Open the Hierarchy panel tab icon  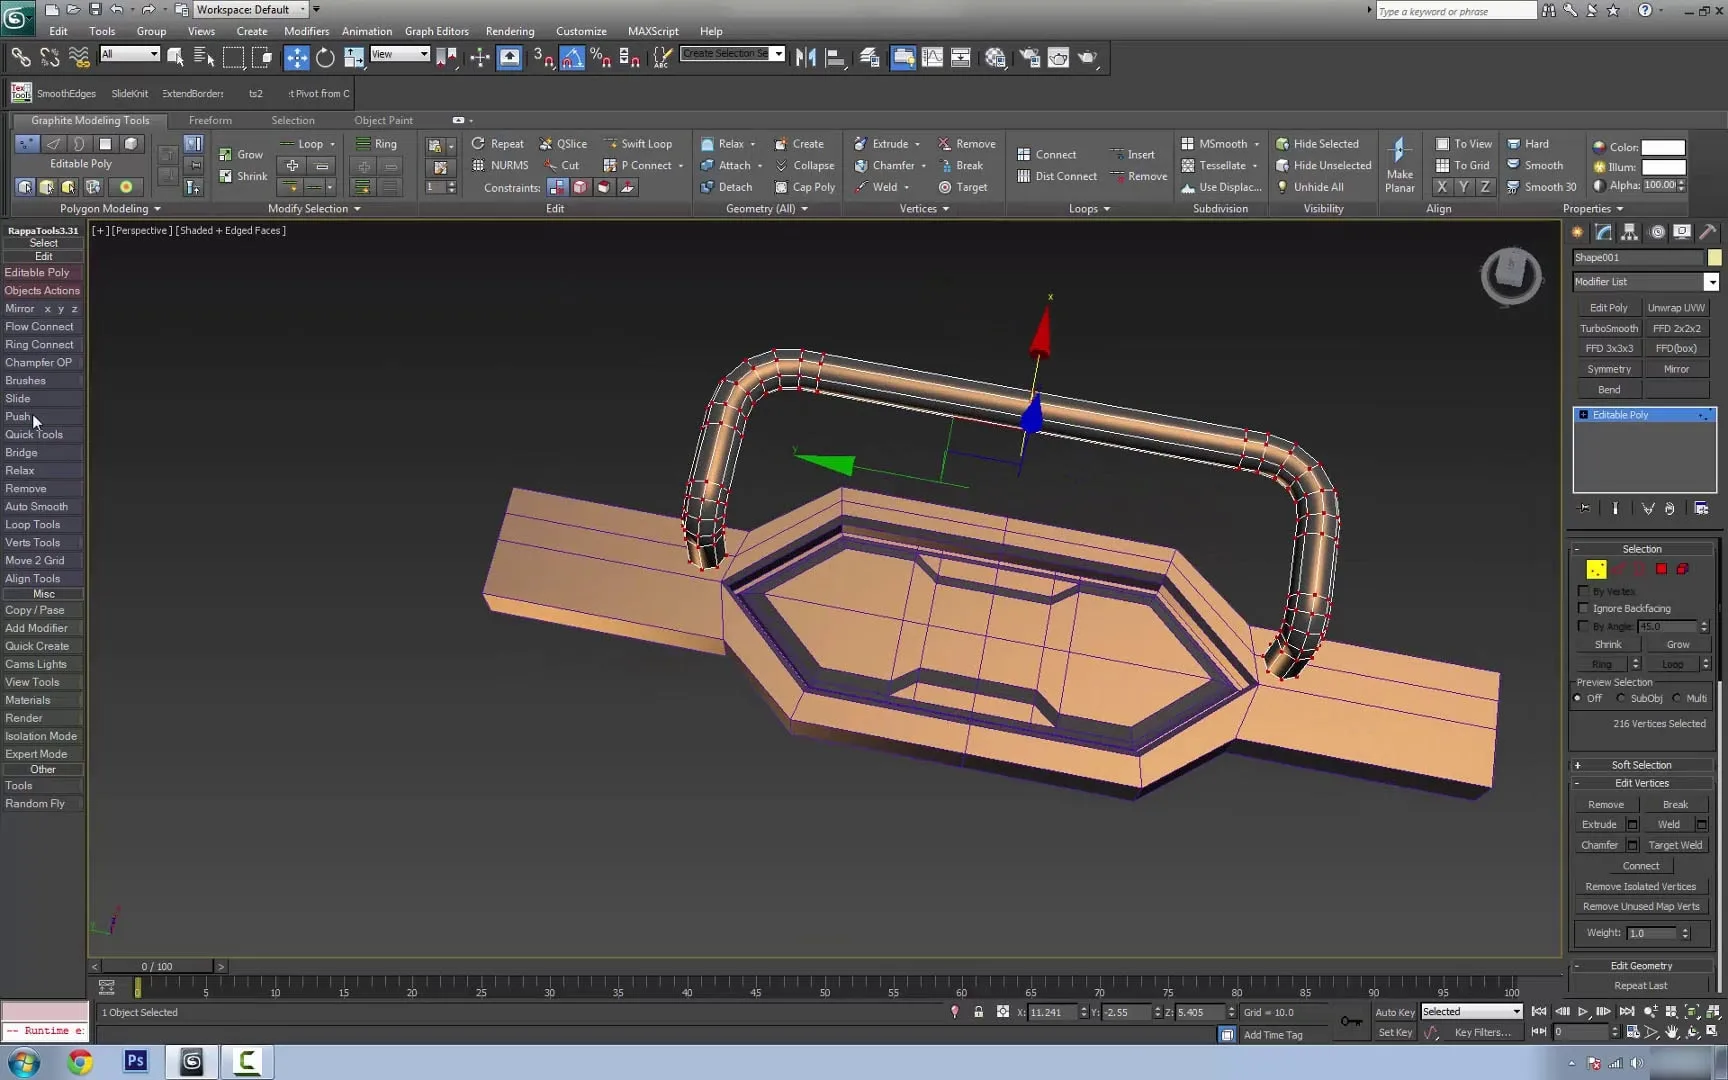point(1630,232)
